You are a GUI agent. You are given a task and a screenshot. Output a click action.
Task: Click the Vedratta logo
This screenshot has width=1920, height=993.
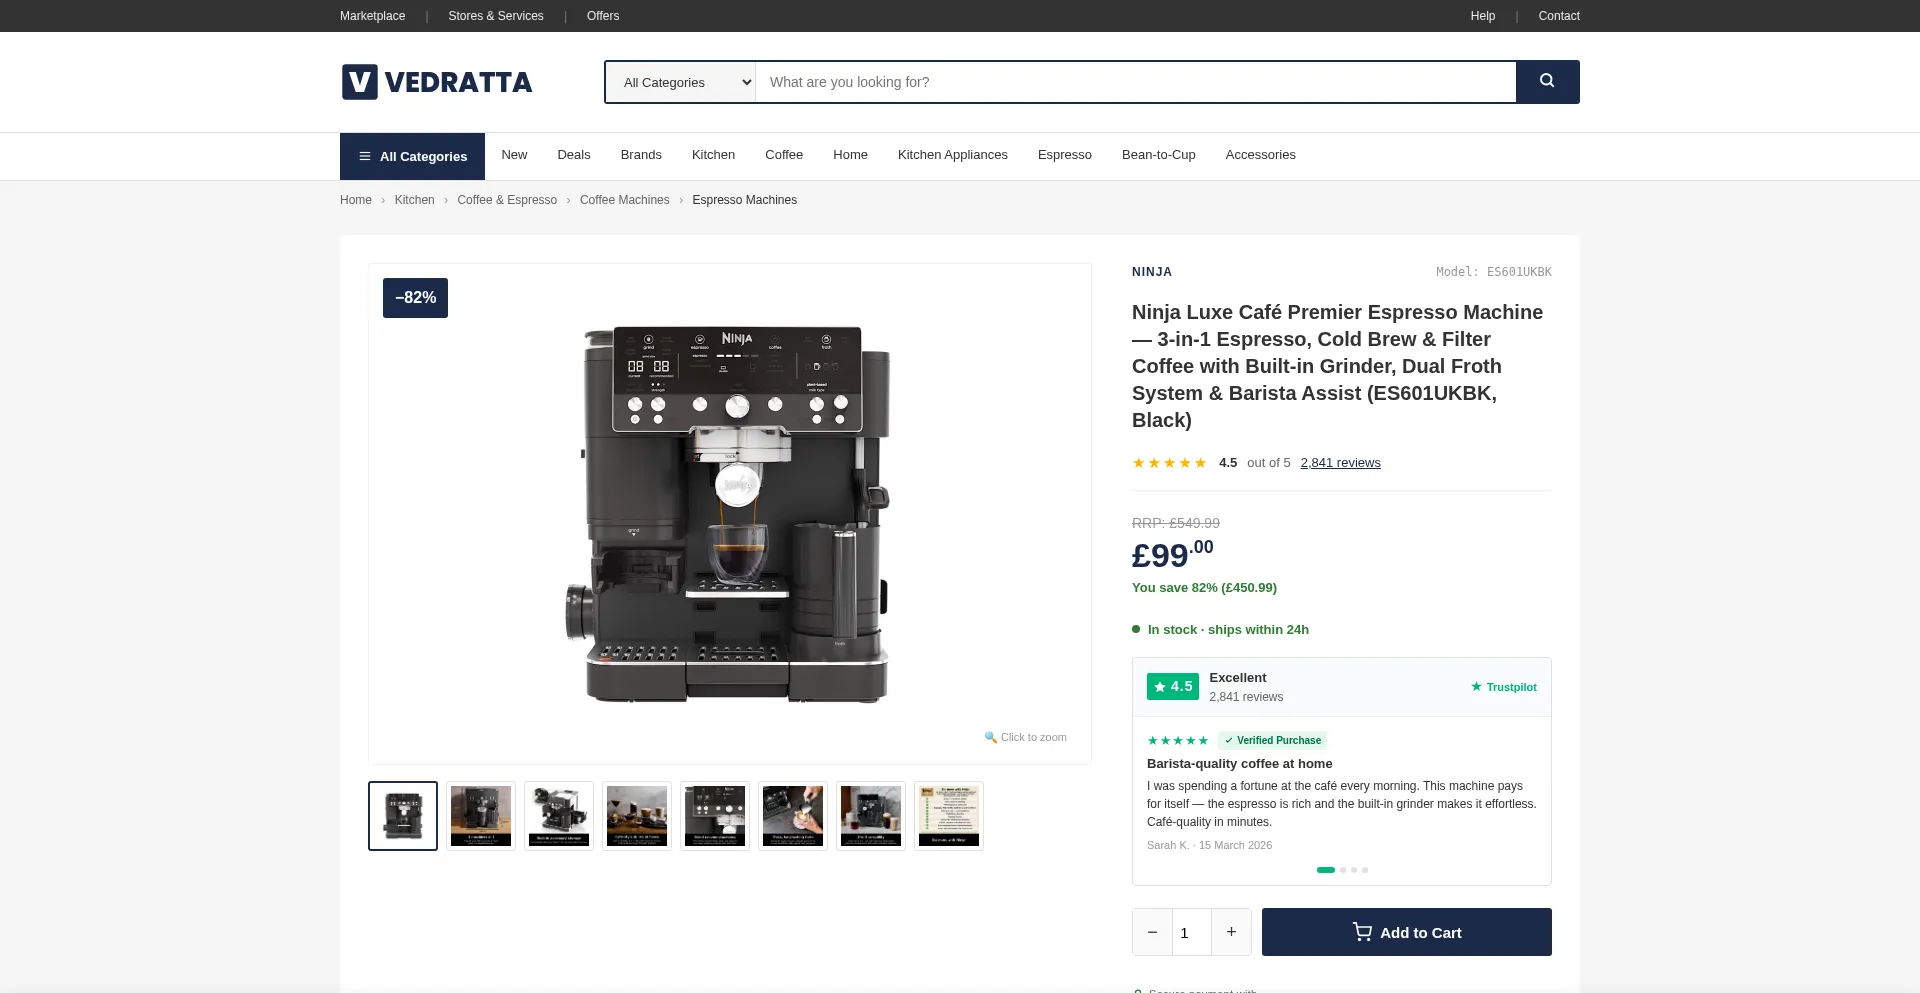click(x=437, y=82)
